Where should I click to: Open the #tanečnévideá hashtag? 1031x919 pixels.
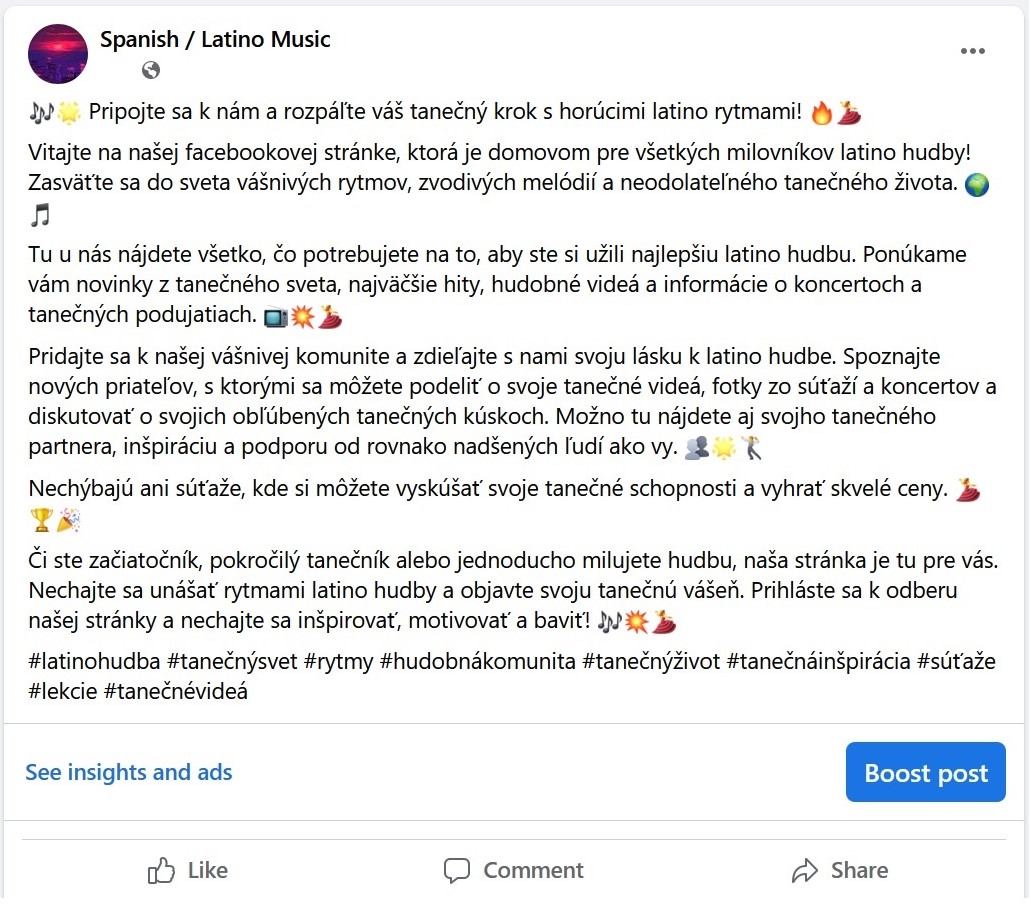pos(176,692)
